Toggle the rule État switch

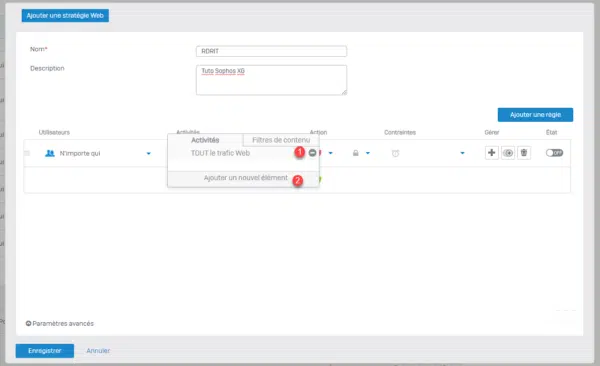point(554,153)
